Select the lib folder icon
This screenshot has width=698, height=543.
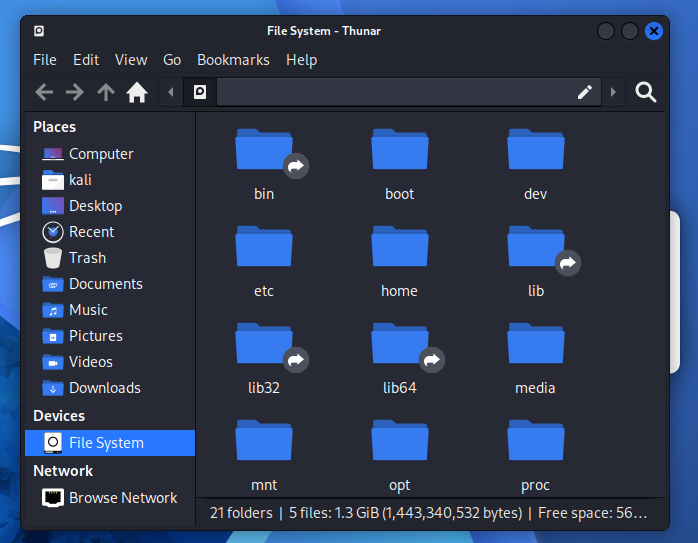click(536, 247)
